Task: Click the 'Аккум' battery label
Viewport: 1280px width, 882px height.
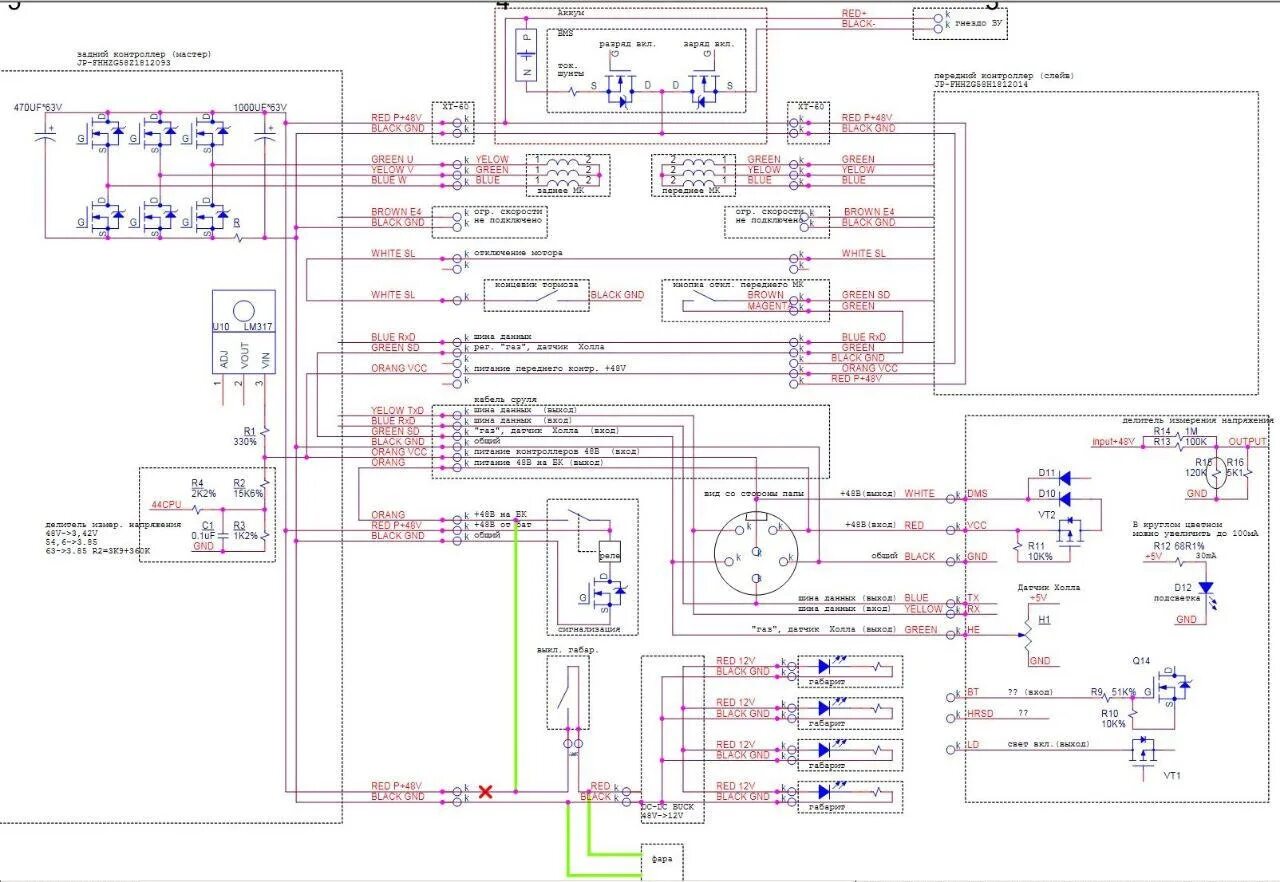Action: tap(572, 12)
